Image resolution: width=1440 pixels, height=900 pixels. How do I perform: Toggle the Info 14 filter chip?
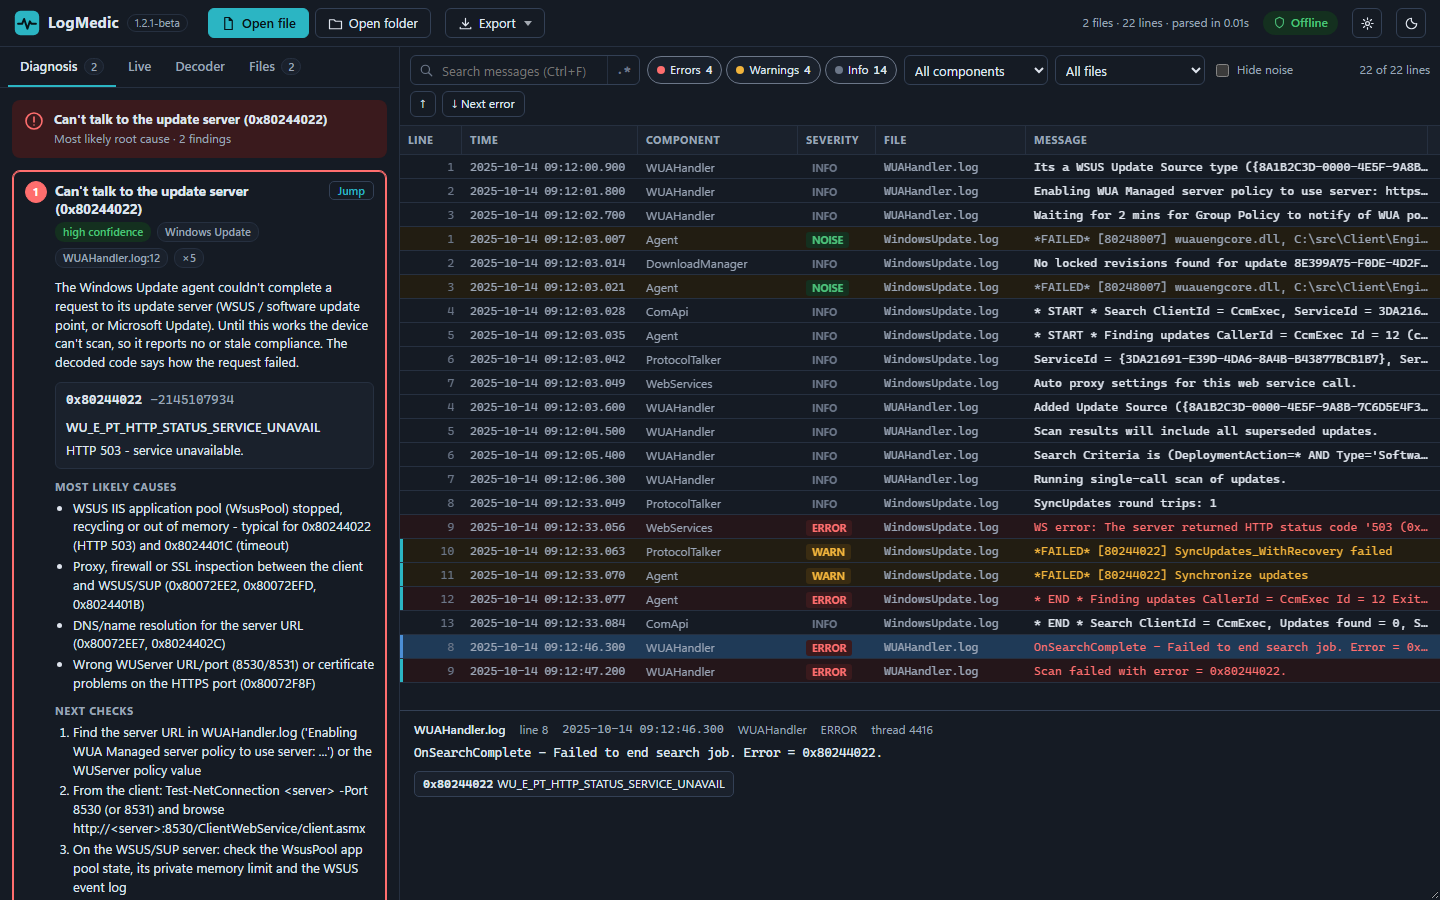[x=861, y=70]
